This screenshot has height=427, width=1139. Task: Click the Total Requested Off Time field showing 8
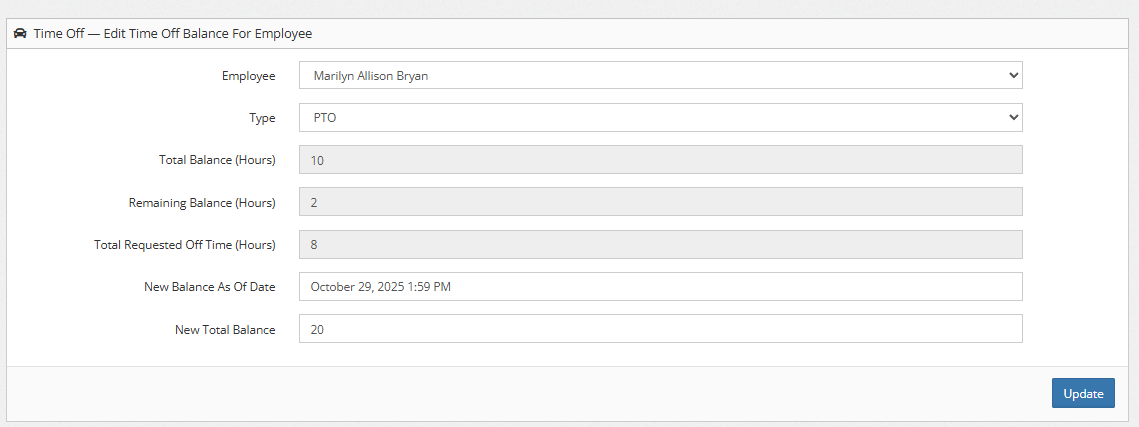coord(660,244)
